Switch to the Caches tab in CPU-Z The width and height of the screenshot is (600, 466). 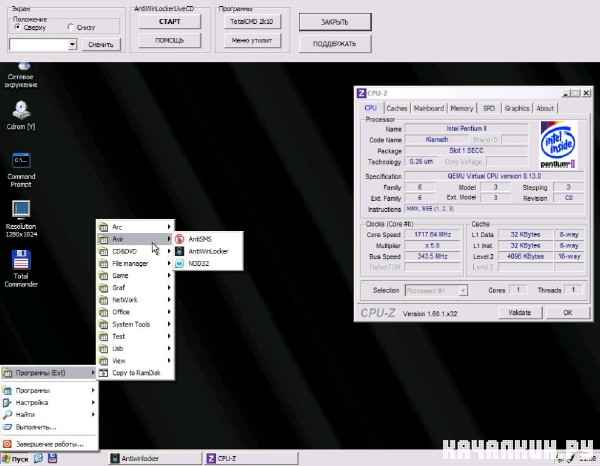pos(396,108)
